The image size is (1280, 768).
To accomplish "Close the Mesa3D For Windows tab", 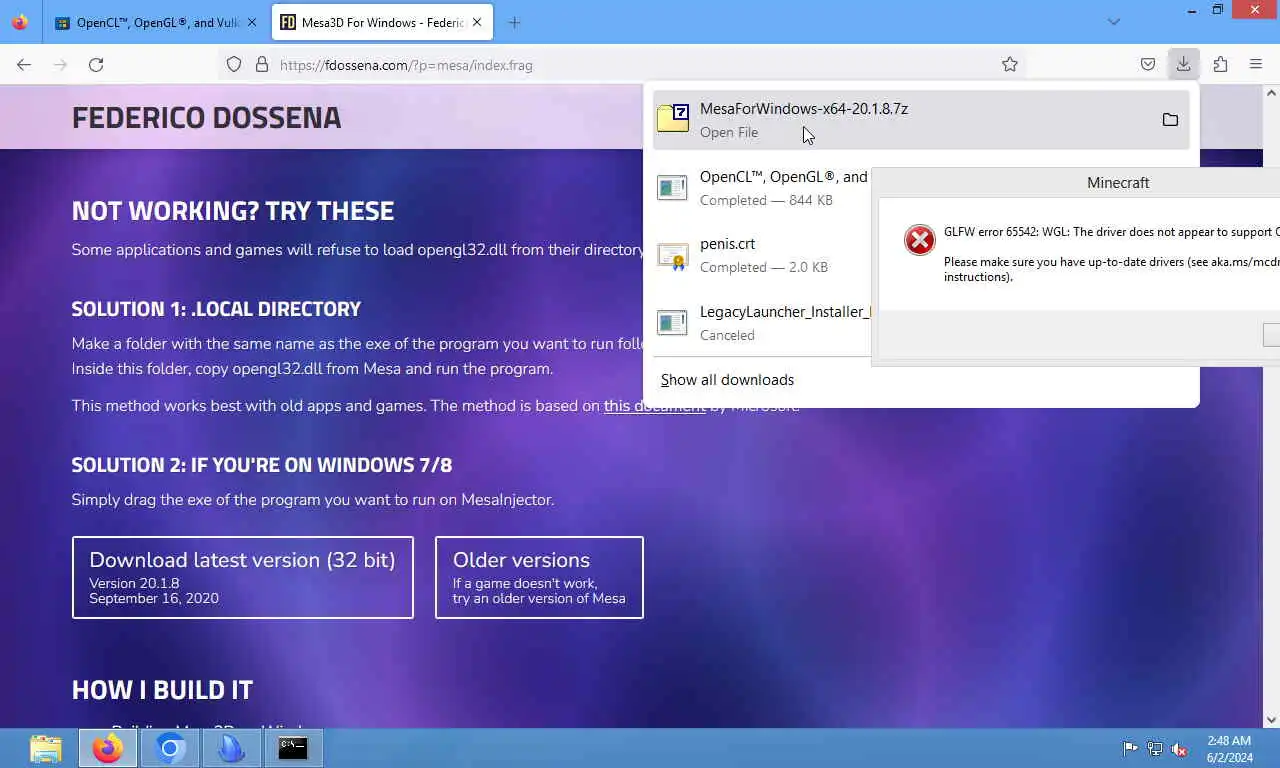I will point(477,22).
